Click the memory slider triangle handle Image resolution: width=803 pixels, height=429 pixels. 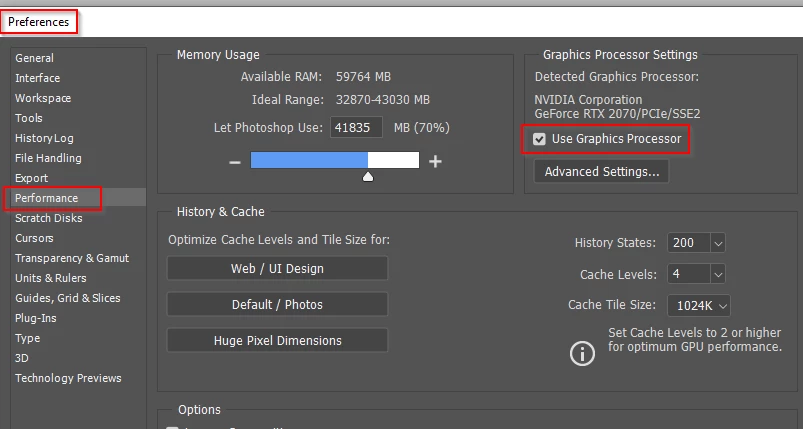[x=368, y=177]
